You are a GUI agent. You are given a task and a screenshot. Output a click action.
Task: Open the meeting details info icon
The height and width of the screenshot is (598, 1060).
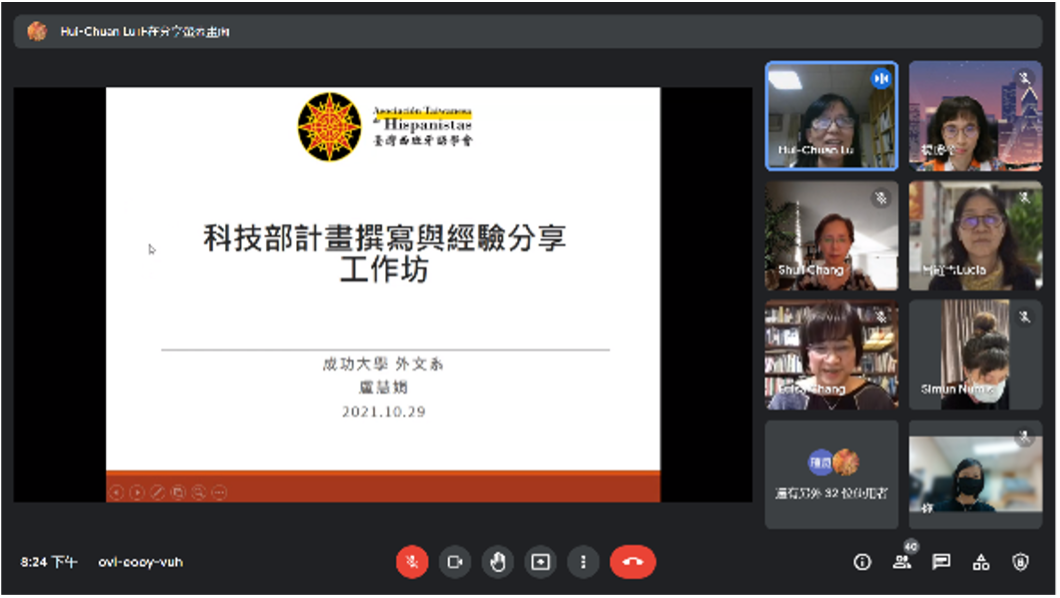862,562
